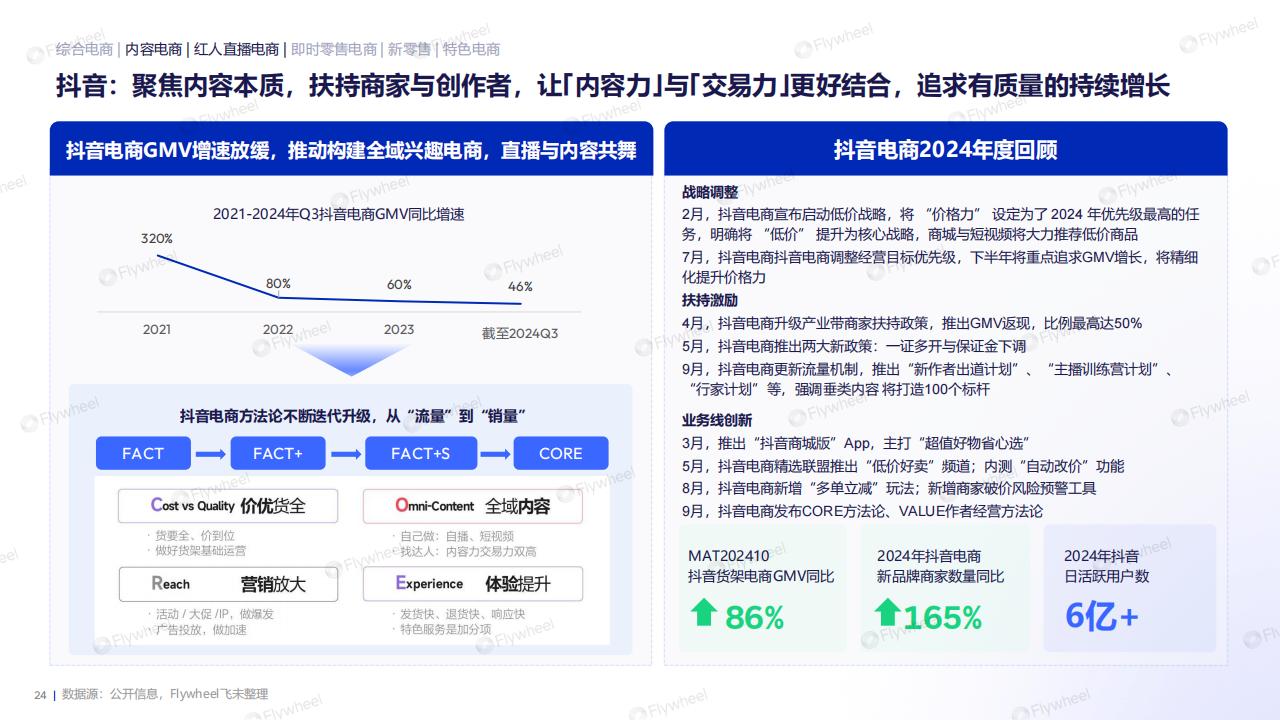Click the line 8月，抖音电商新增“多单立减”玩法
Image resolution: width=1280 pixels, height=720 pixels.
click(889, 488)
